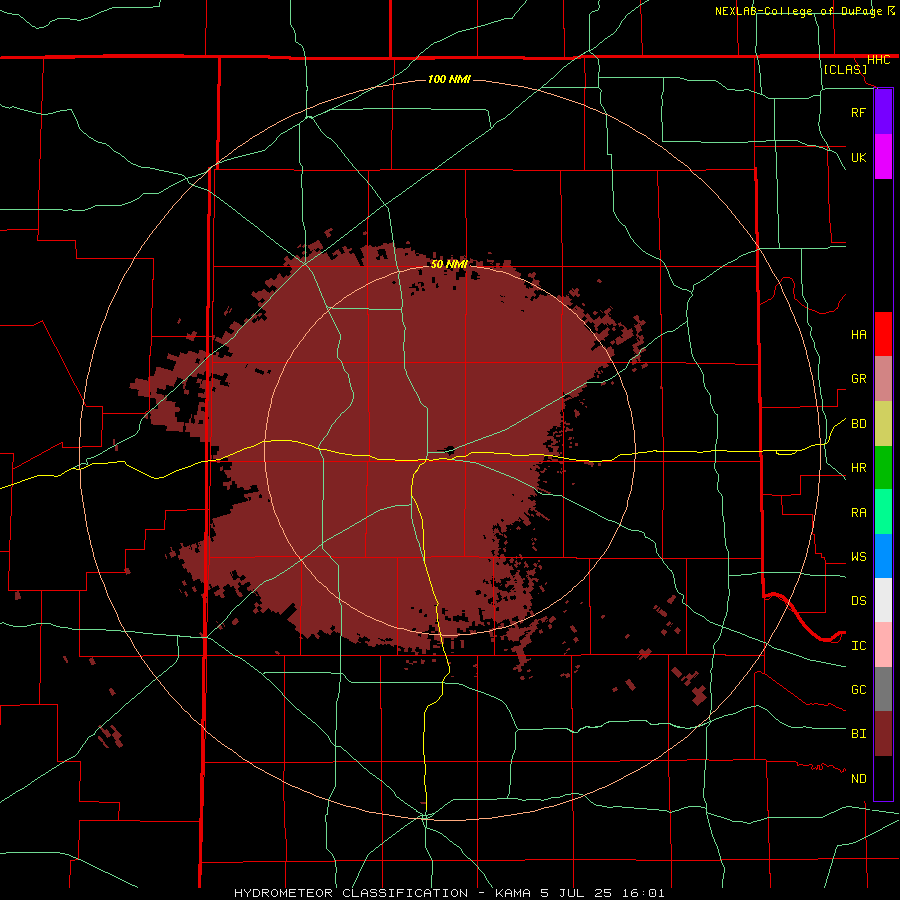Click the RF legend label

[858, 112]
